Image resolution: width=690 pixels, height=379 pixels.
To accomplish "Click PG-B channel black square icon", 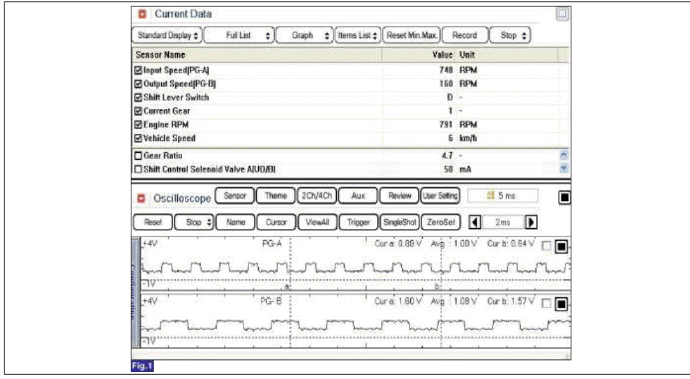I will tap(561, 304).
